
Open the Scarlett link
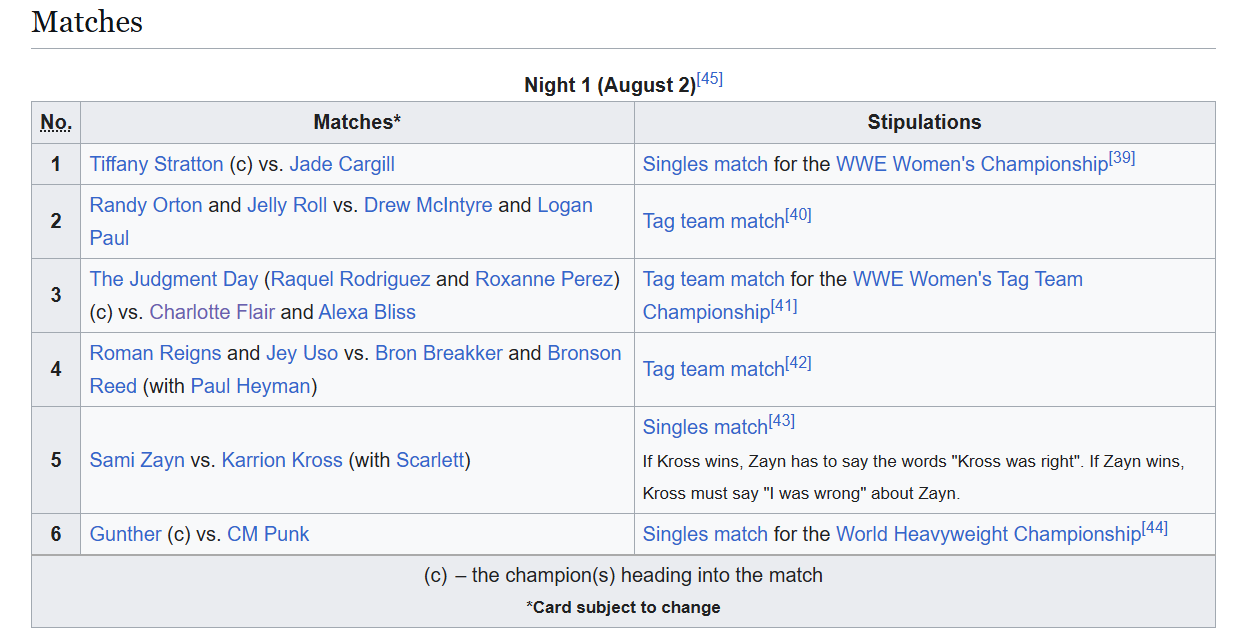(430, 460)
